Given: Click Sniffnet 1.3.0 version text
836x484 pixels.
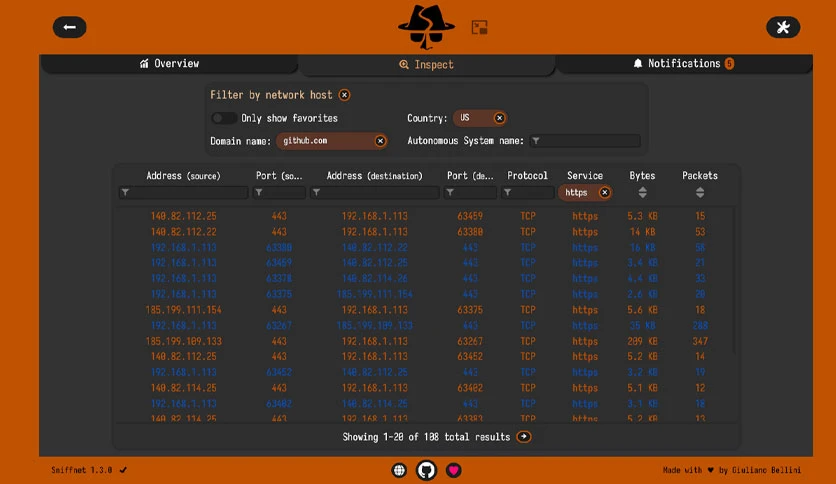Looking at the screenshot, I should pos(82,470).
